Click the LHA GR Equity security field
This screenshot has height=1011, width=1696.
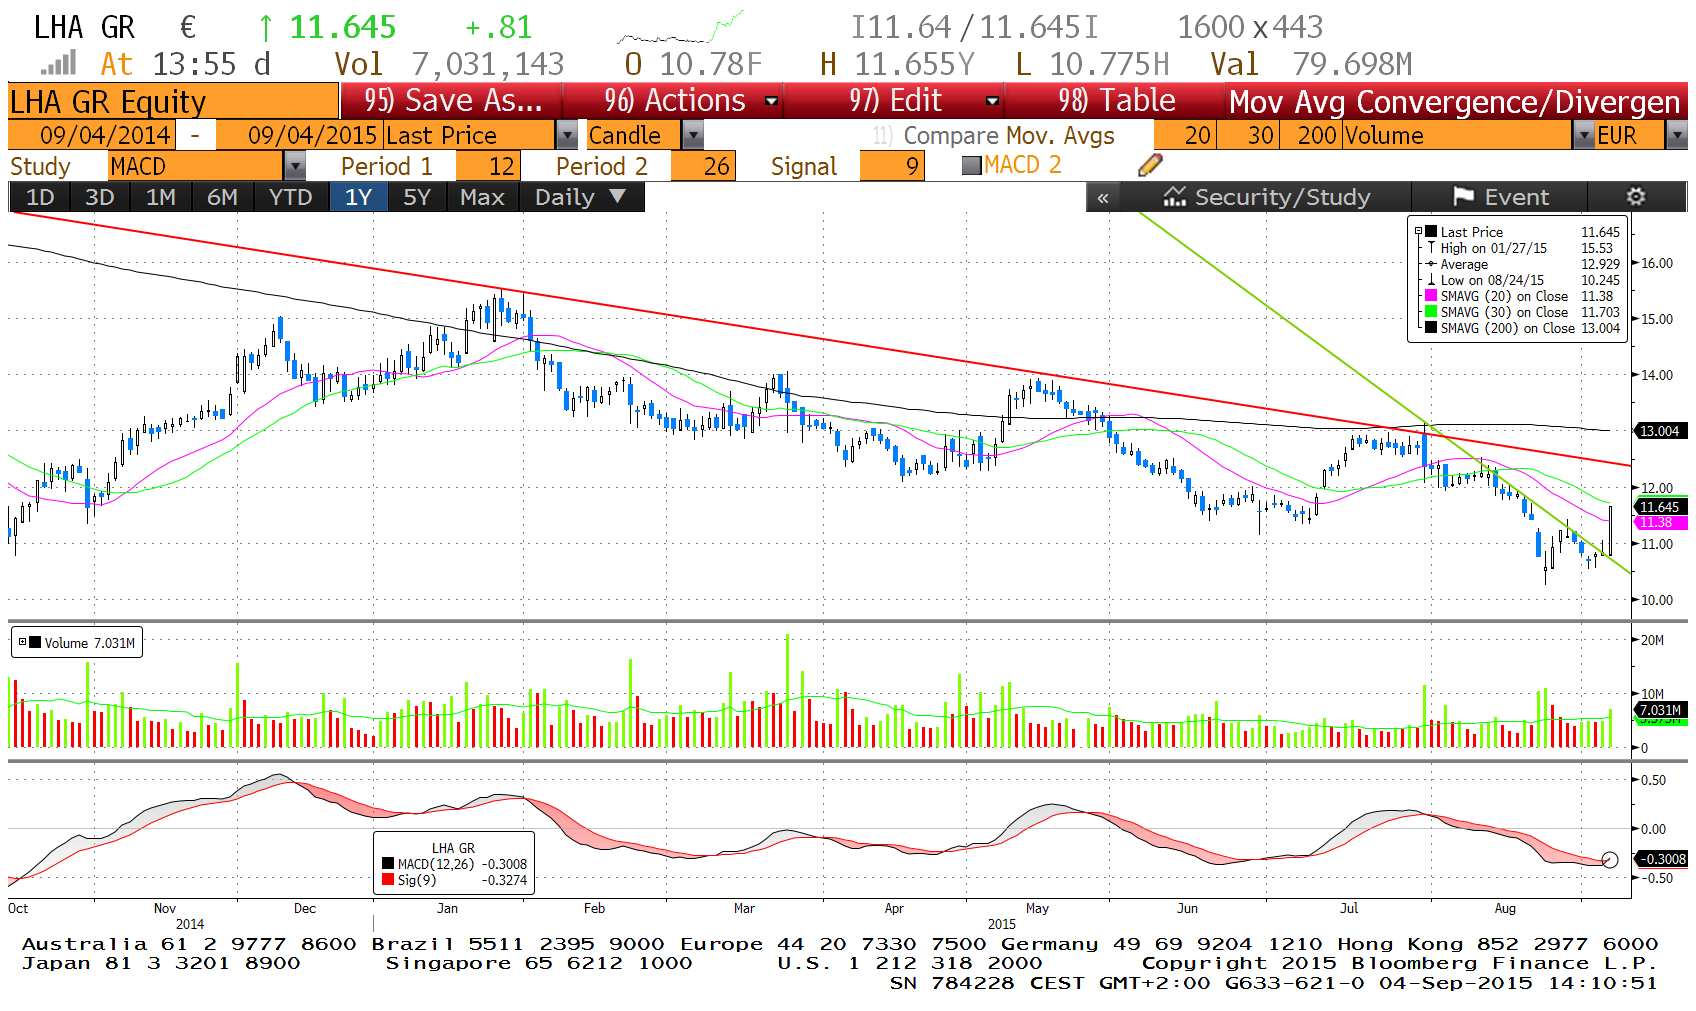(x=173, y=102)
